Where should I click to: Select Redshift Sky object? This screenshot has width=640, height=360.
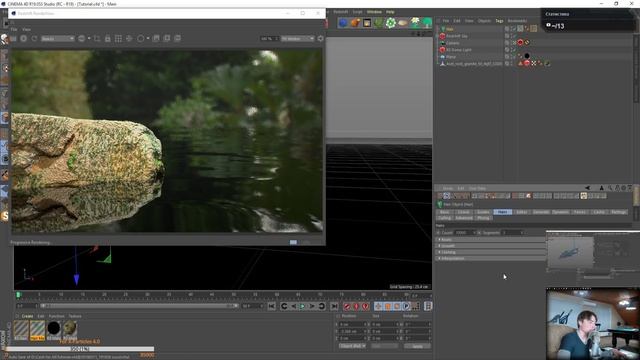click(x=457, y=36)
